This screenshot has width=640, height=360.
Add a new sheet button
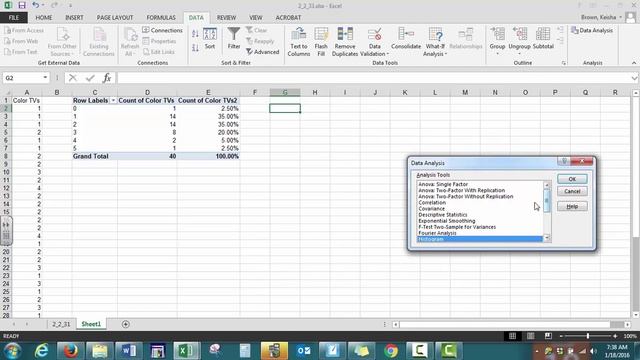[126, 324]
